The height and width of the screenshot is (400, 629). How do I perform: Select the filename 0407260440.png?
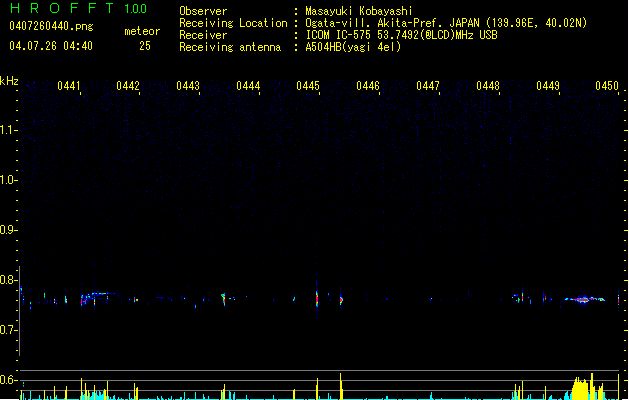coord(51,26)
